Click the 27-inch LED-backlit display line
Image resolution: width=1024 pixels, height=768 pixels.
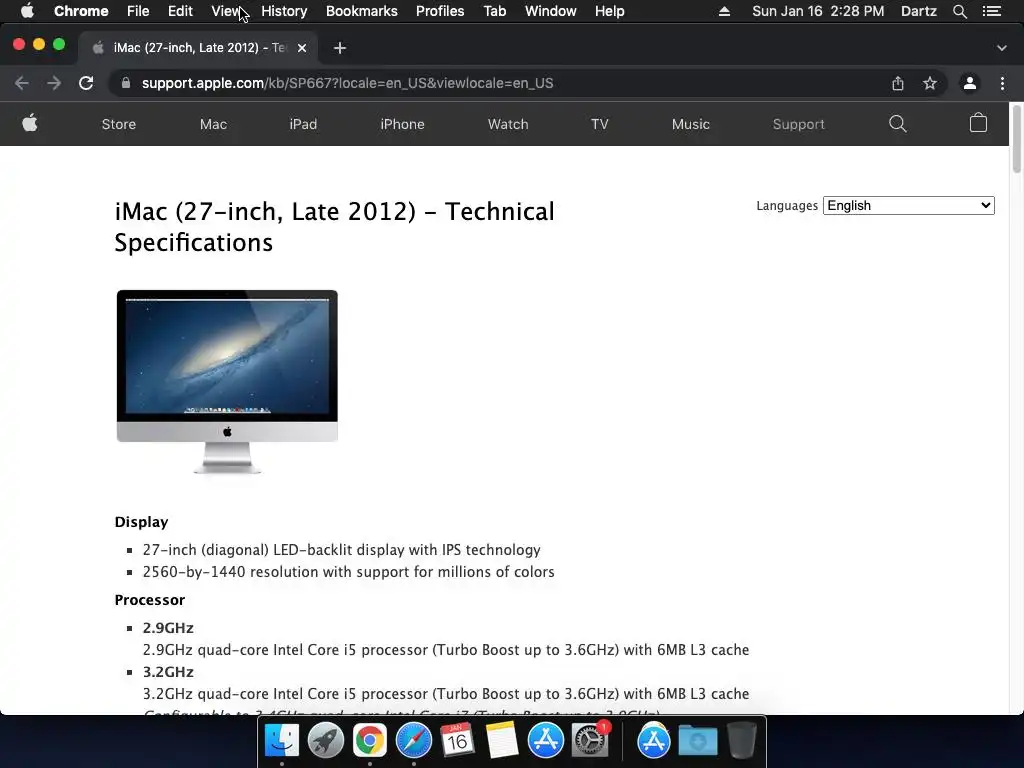tap(342, 549)
